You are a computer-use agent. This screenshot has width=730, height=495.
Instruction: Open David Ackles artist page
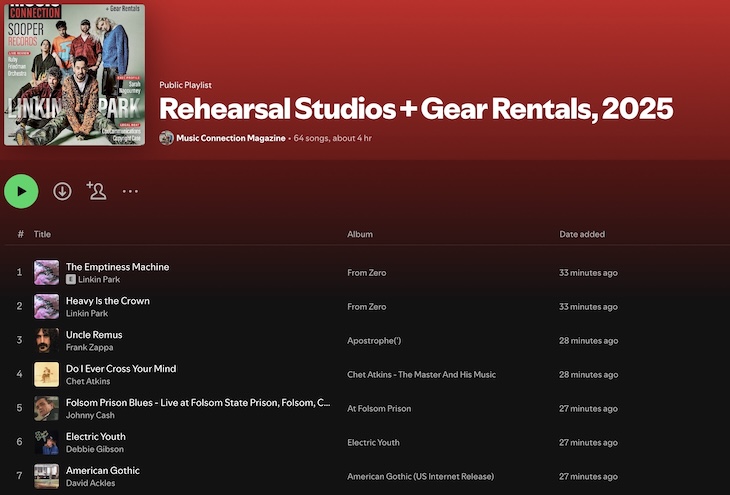point(91,483)
